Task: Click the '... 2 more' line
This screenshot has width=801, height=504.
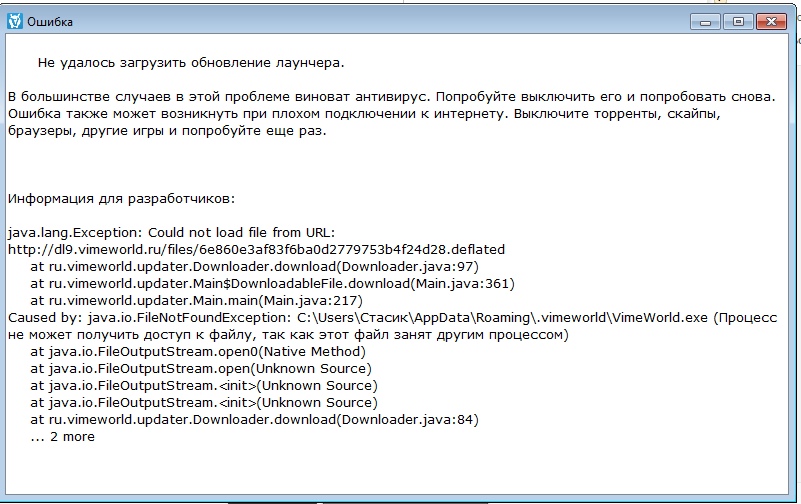Action: 62,437
